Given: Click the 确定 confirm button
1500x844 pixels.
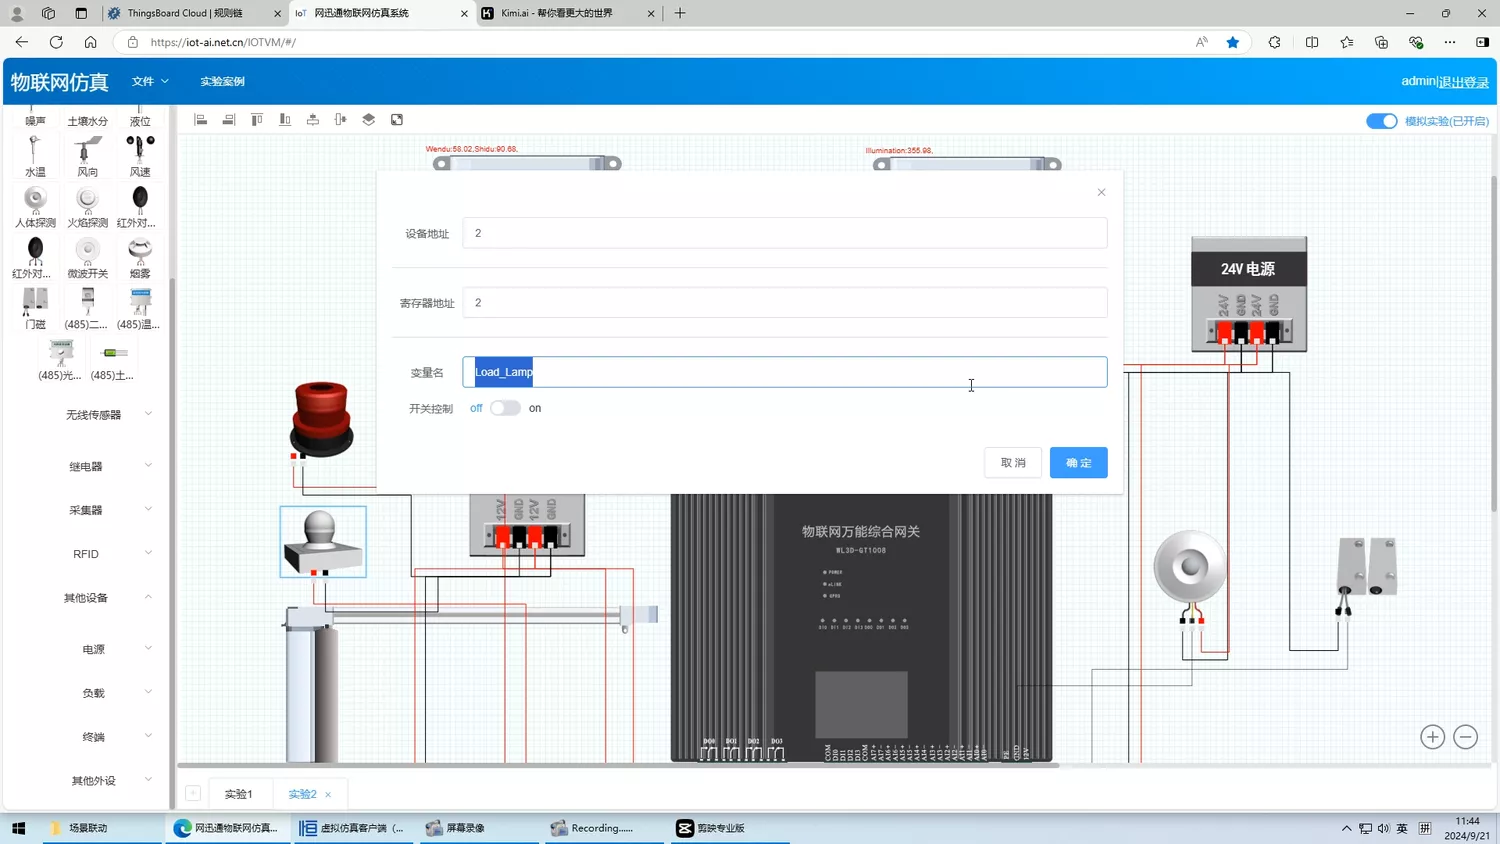Looking at the screenshot, I should [1078, 463].
